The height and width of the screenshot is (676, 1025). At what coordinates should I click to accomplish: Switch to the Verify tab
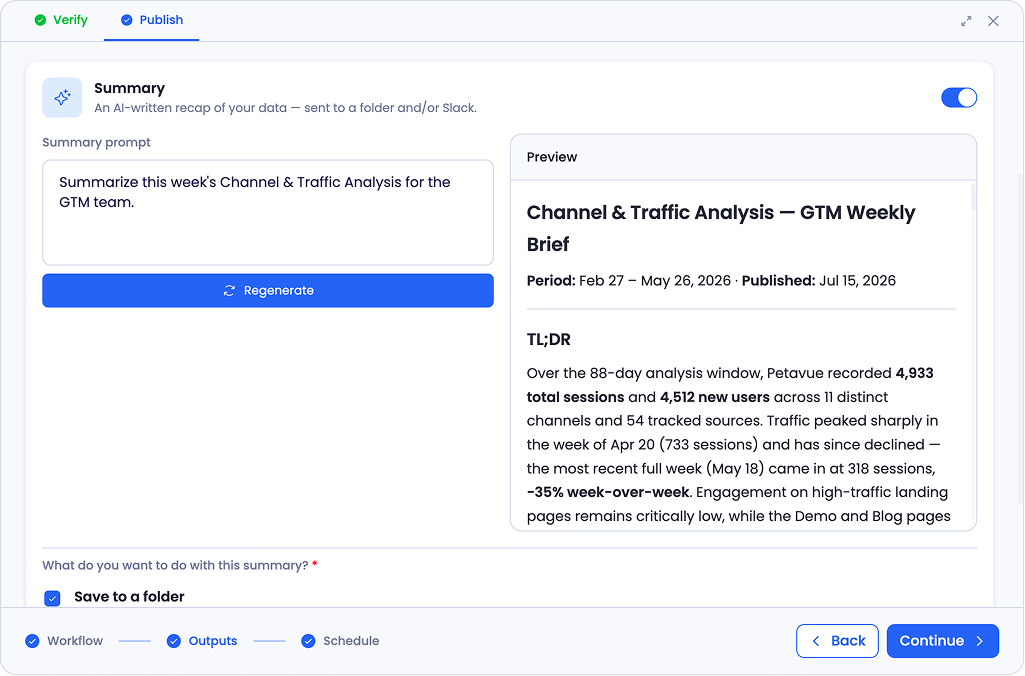pyautogui.click(x=61, y=20)
